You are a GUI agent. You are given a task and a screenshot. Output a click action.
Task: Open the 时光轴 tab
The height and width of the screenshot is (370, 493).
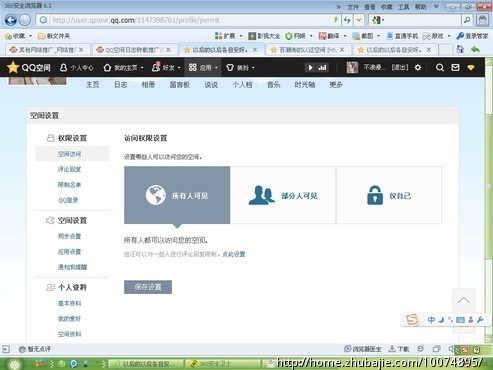click(x=305, y=85)
